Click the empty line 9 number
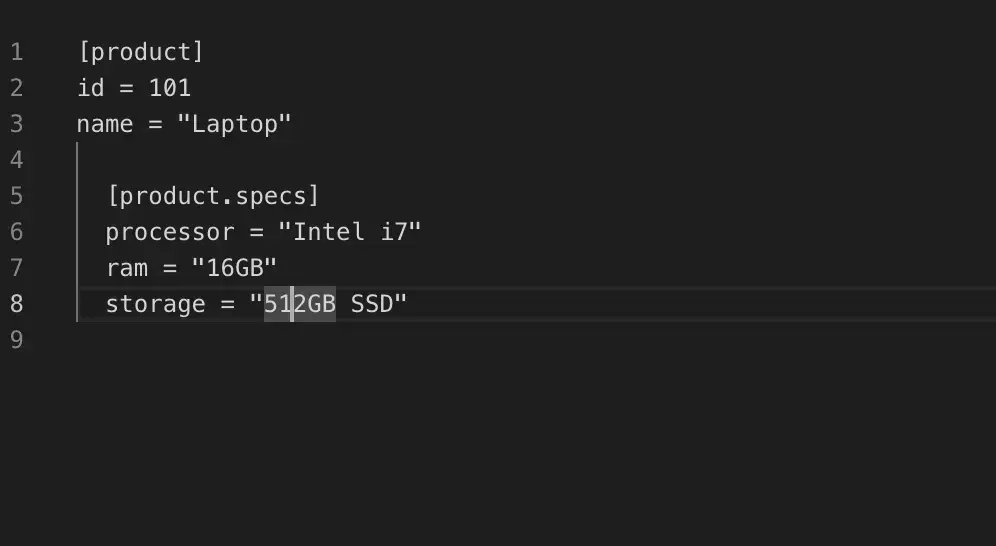The height and width of the screenshot is (546, 996). 16,340
